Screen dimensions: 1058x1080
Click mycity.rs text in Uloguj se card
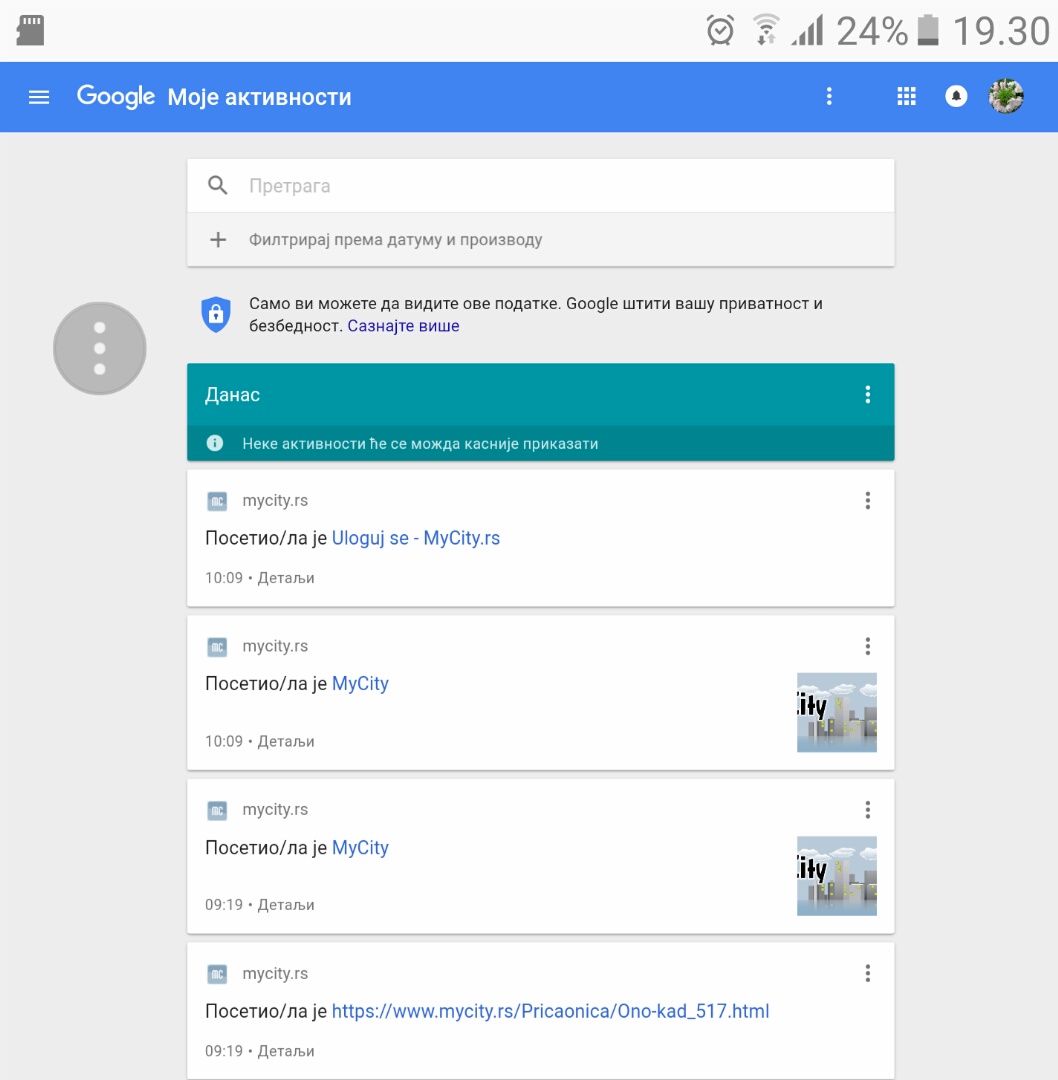[275, 501]
